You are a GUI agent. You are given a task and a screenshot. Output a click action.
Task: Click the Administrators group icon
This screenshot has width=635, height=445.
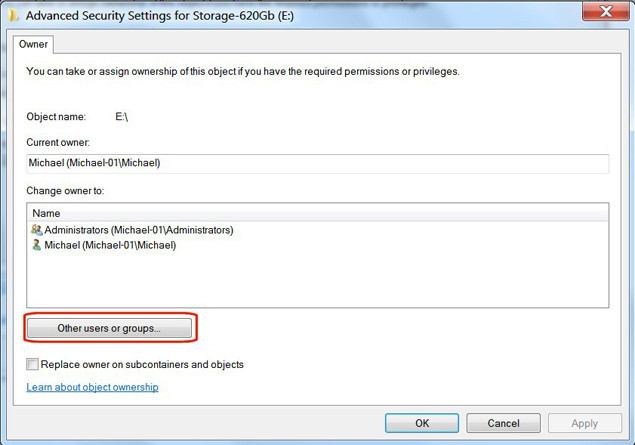37,230
